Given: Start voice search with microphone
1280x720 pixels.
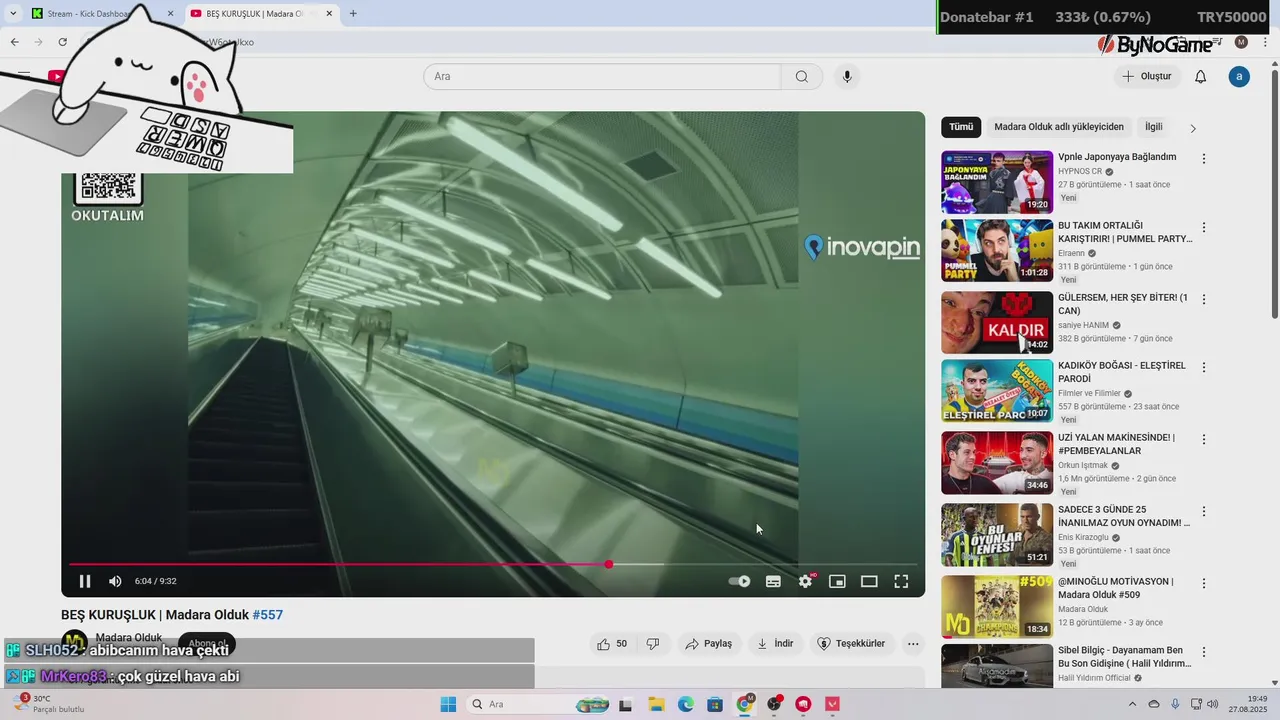Looking at the screenshot, I should coord(847,76).
